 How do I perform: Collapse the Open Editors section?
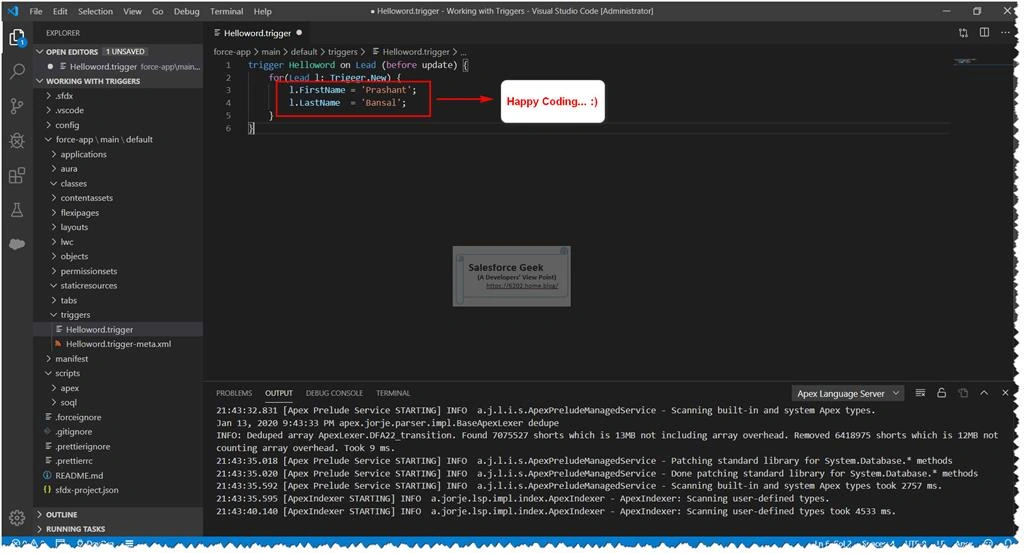click(118, 52)
